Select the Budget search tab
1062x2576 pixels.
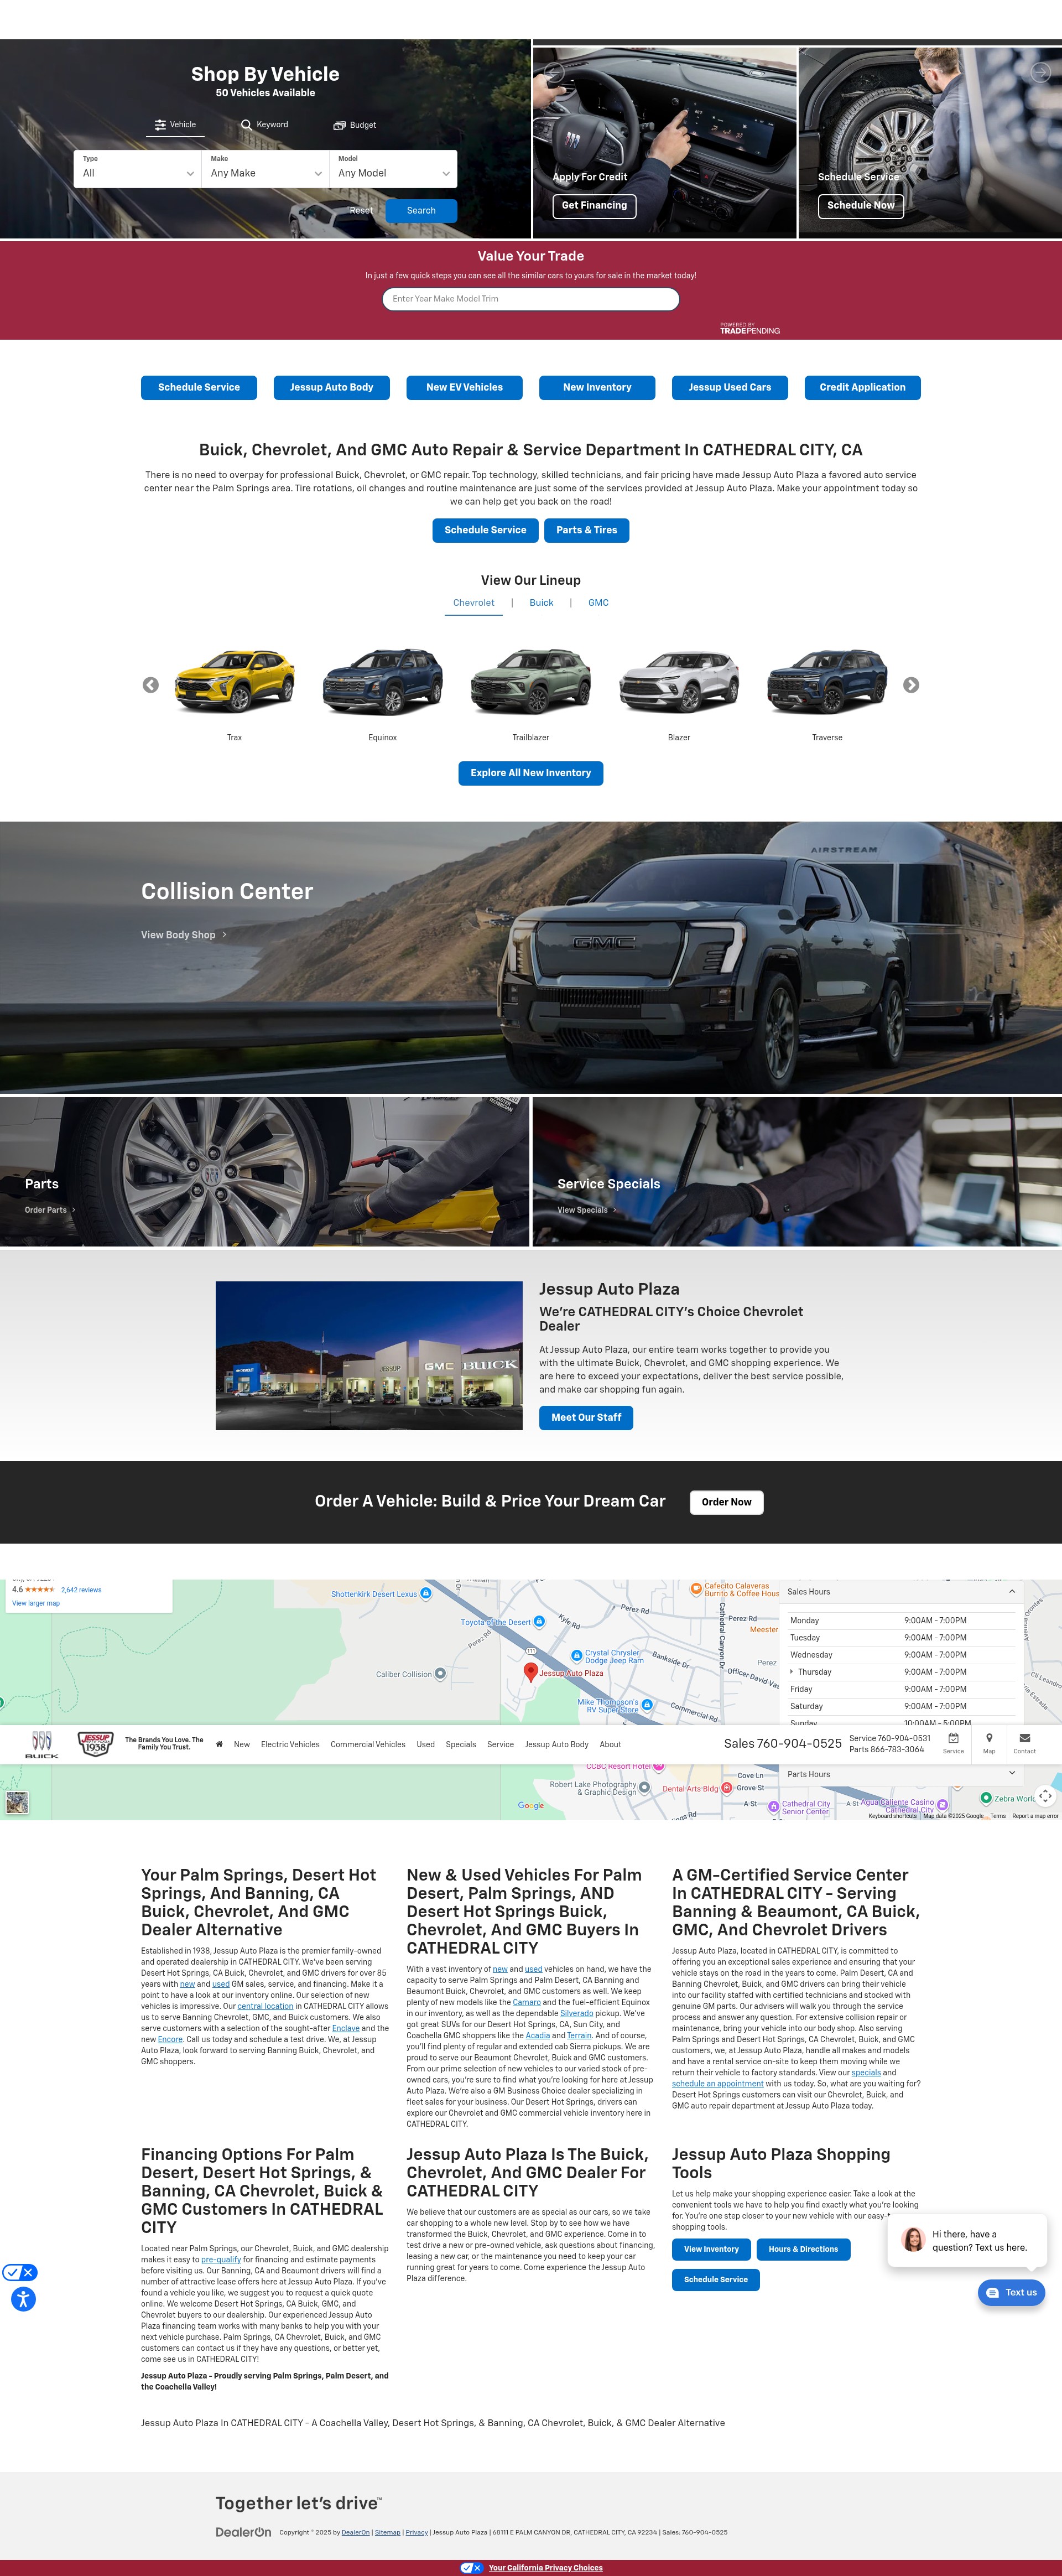point(354,125)
